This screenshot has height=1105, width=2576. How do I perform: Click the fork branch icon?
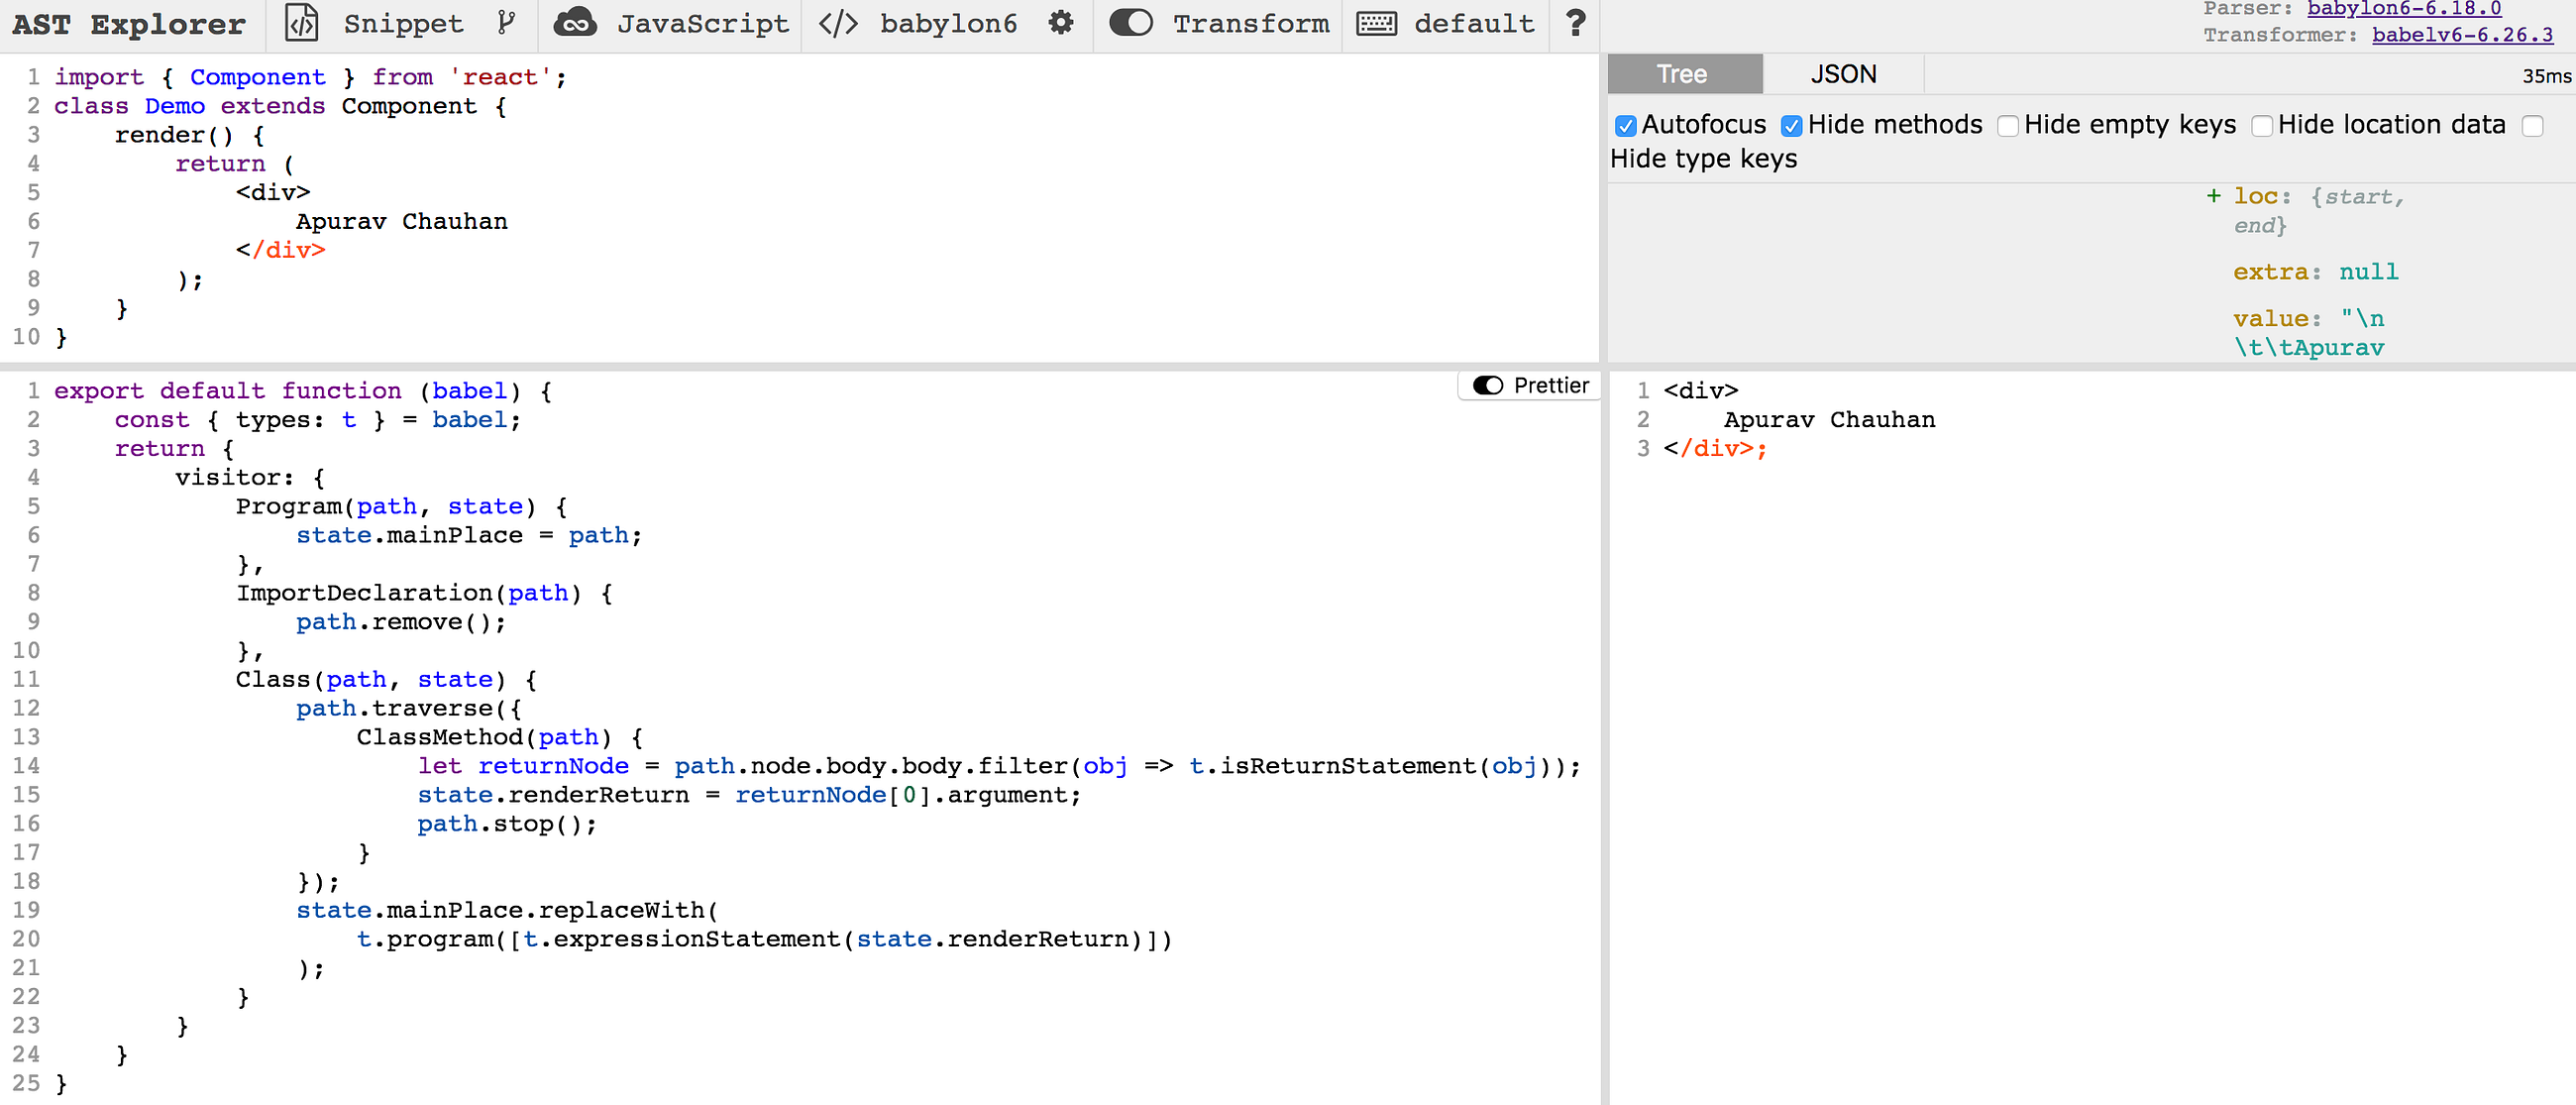[507, 23]
